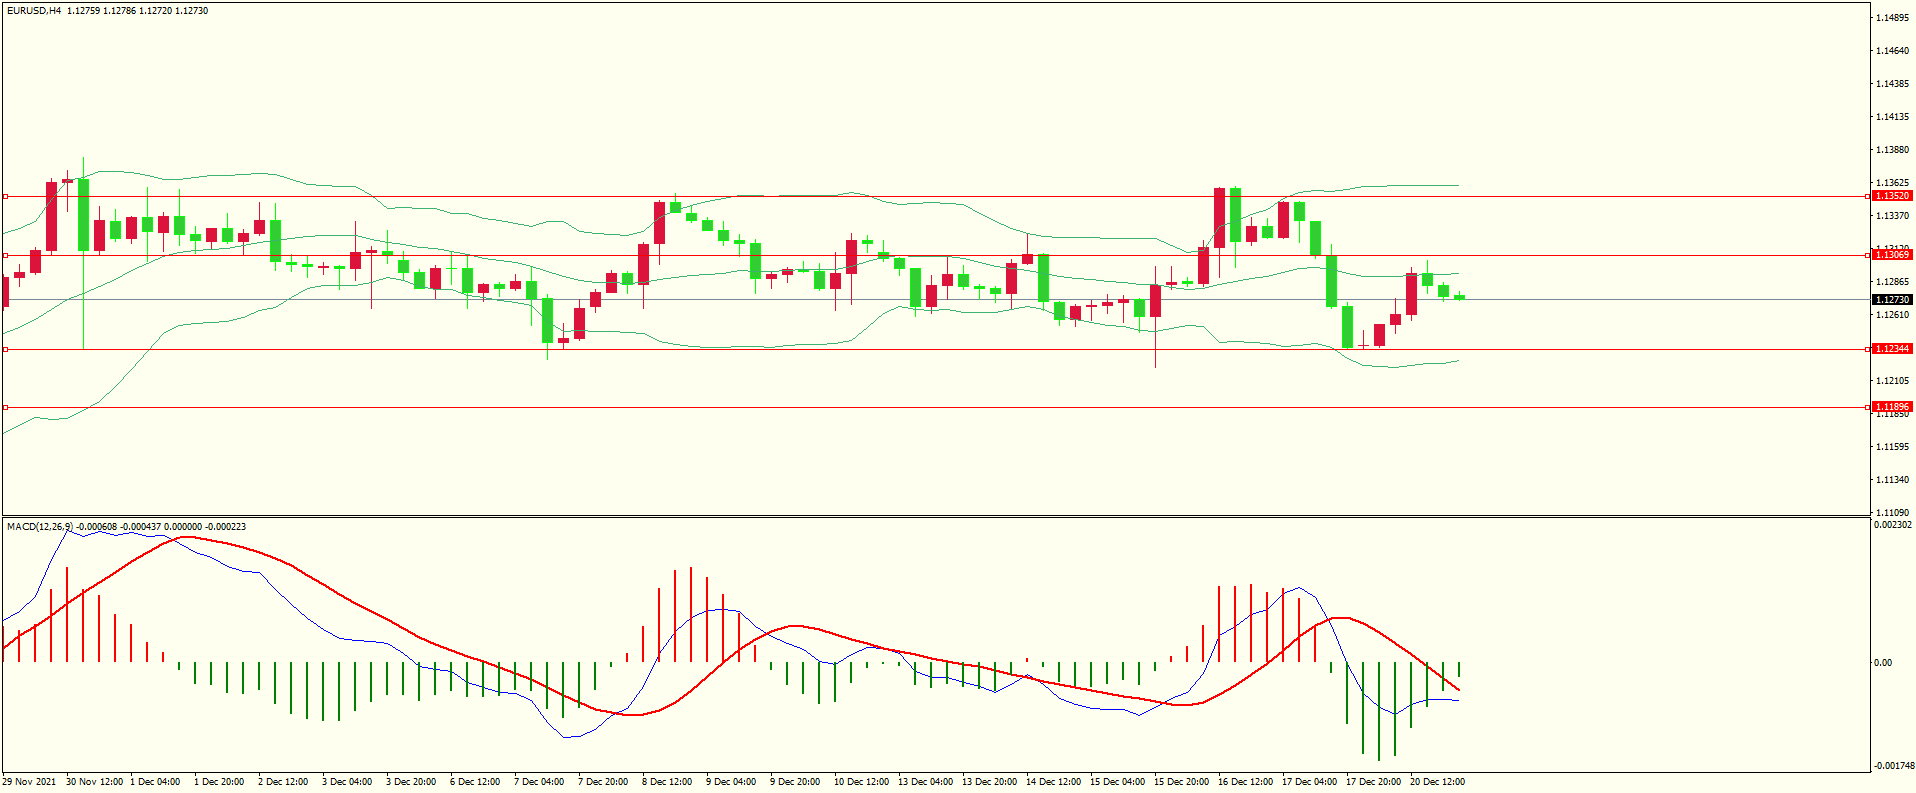Click the 1.12865 price scale label
The height and width of the screenshot is (793, 1916).
[1893, 282]
